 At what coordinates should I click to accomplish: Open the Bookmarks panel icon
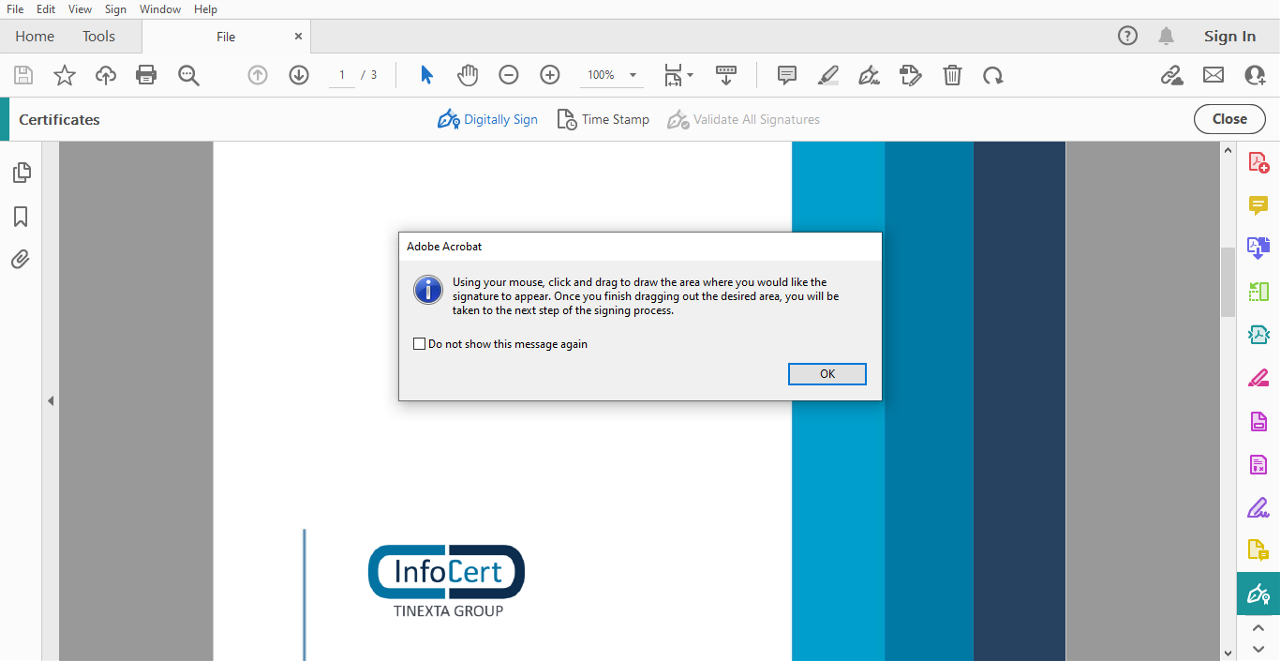point(20,217)
